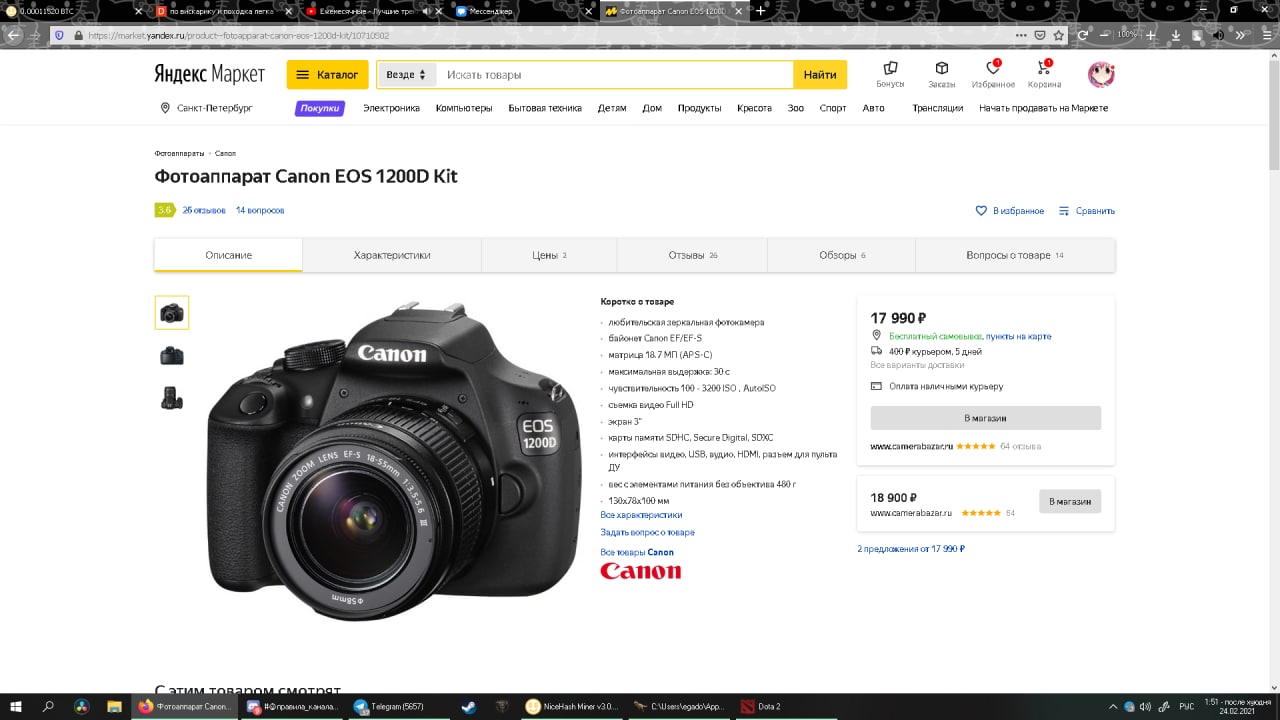Open the Заказы orders icon
The height and width of the screenshot is (720, 1280).
pos(941,74)
